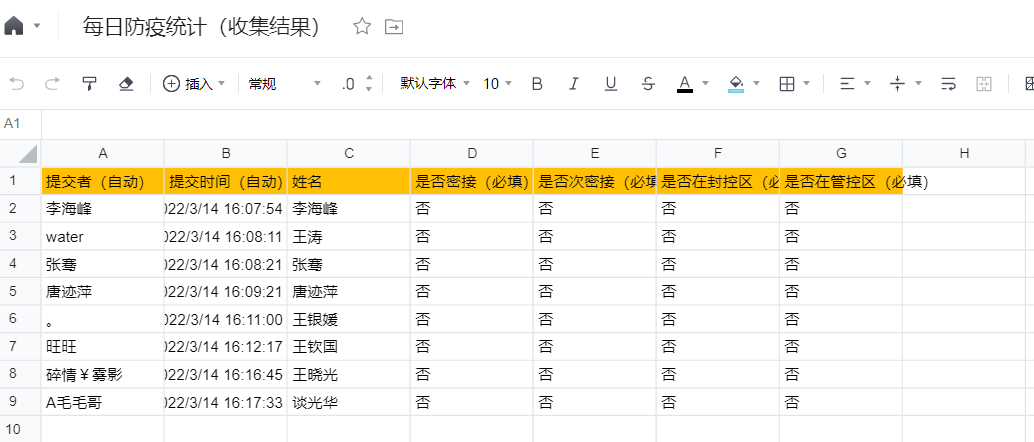This screenshot has height=442, width=1034.
Task: Select row 10 header
Action: [x=20, y=429]
